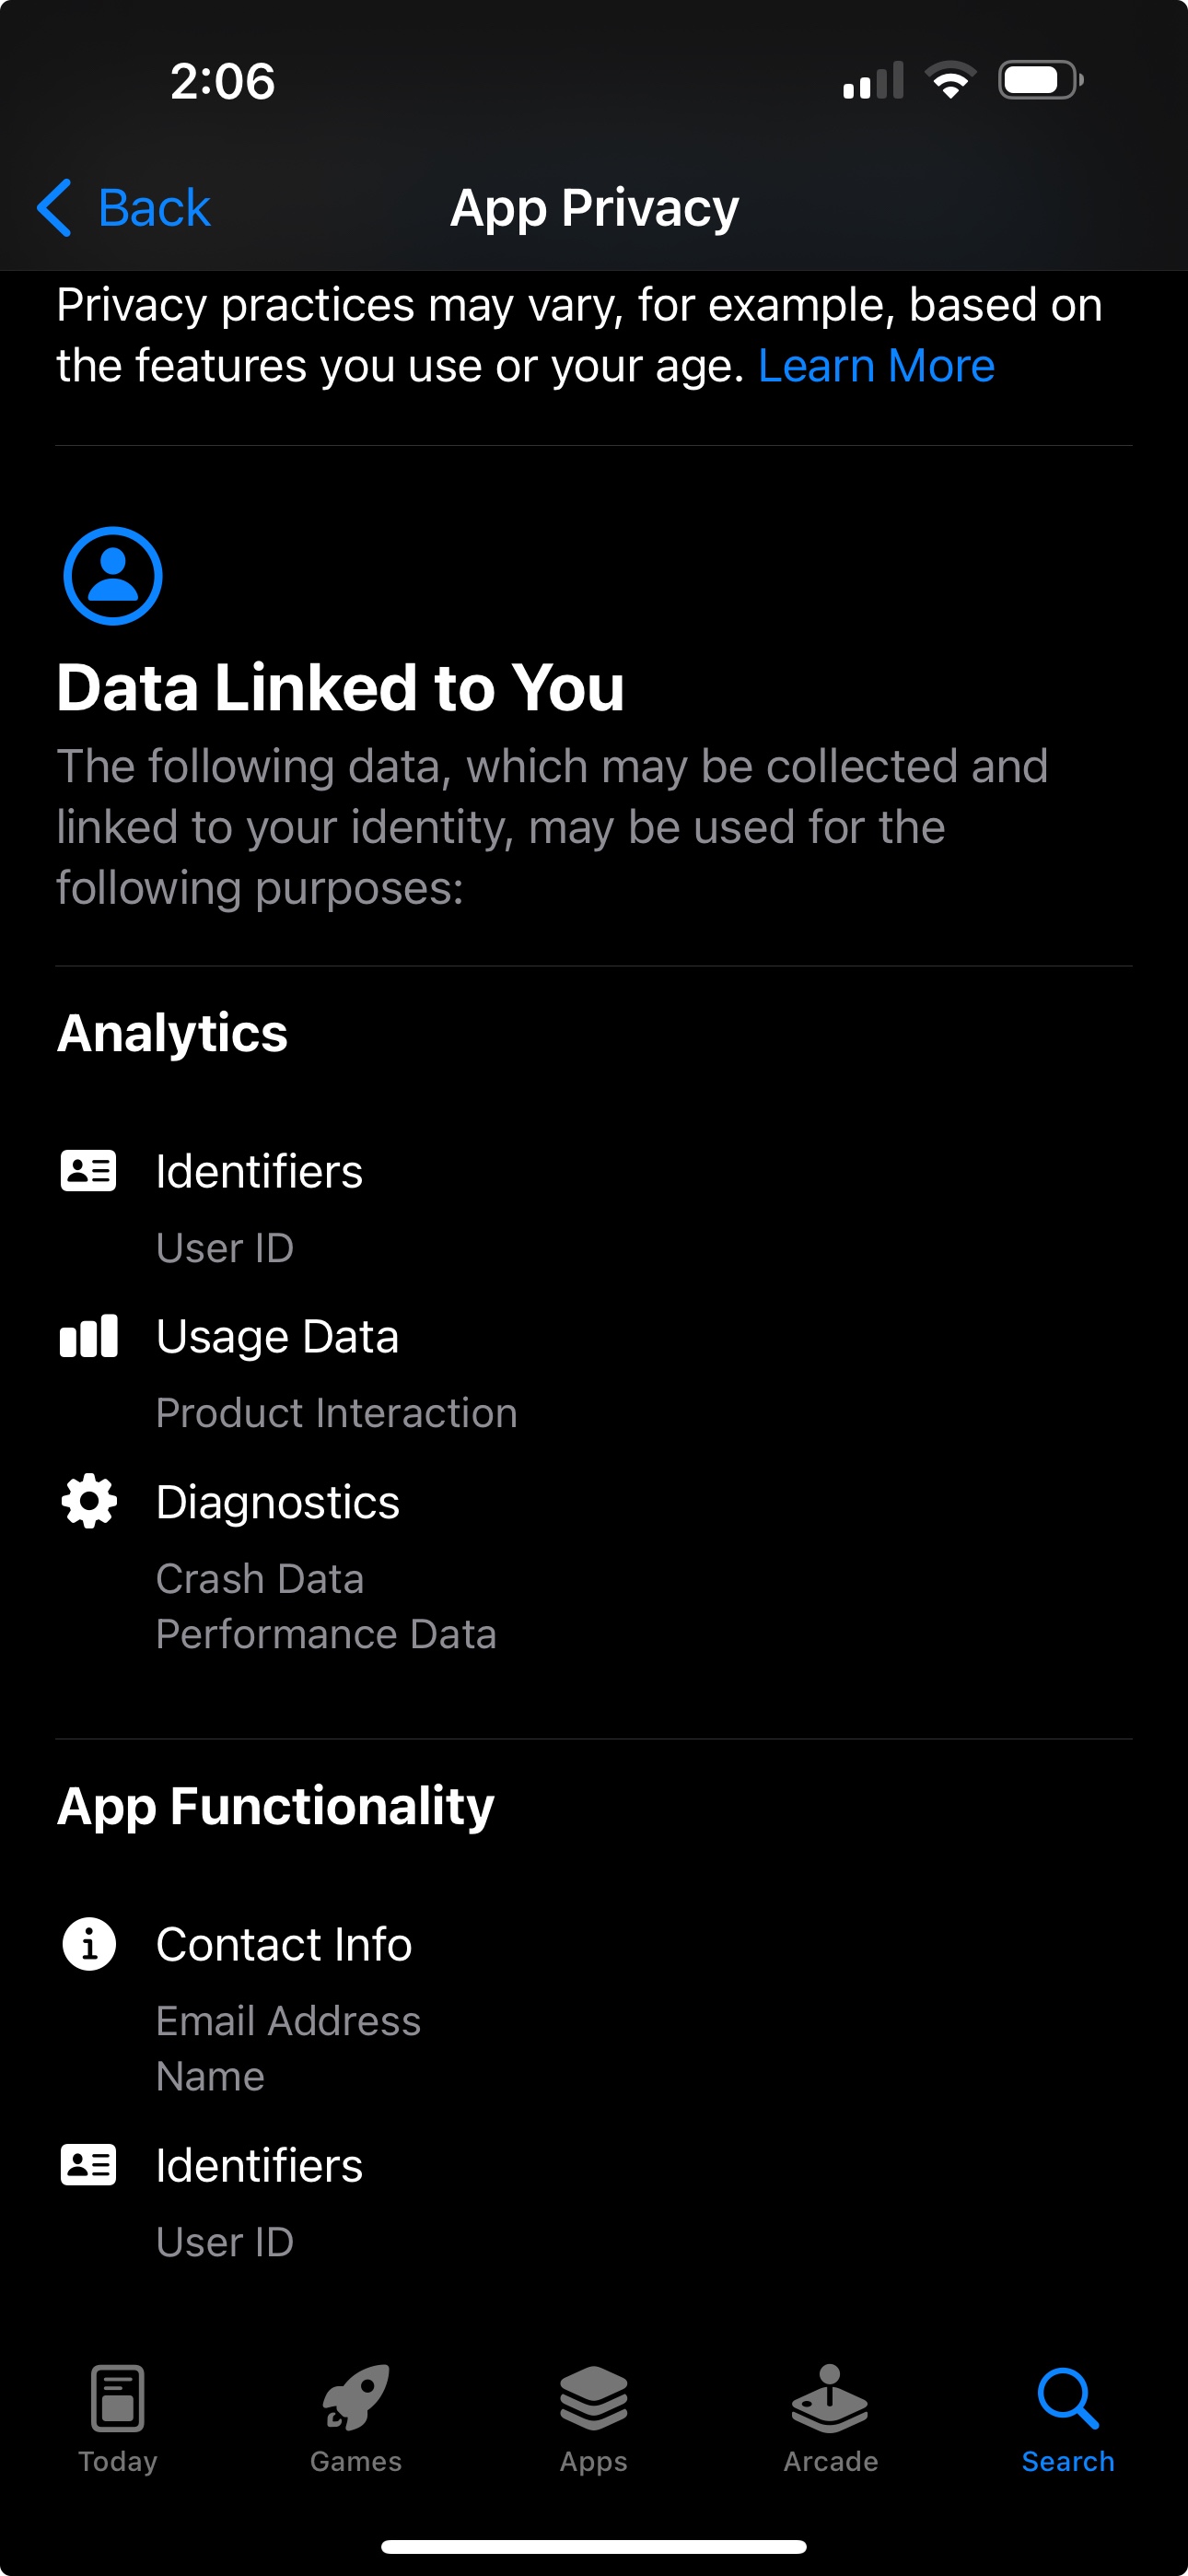Click the Wi-Fi status icon
The height and width of the screenshot is (2576, 1188).
click(951, 80)
